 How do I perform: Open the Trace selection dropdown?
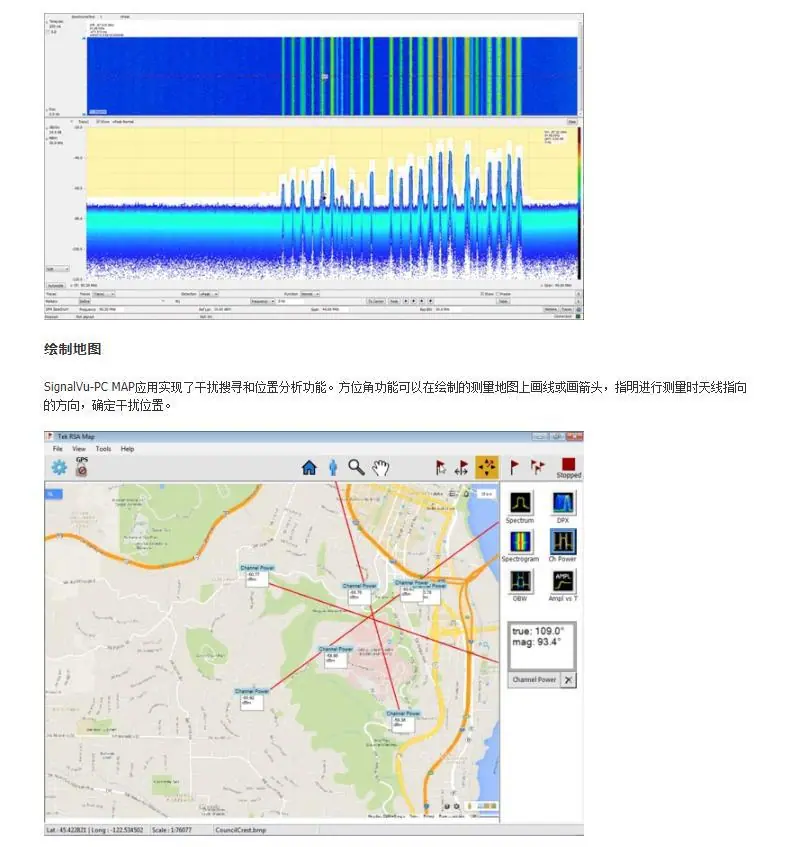click(104, 294)
